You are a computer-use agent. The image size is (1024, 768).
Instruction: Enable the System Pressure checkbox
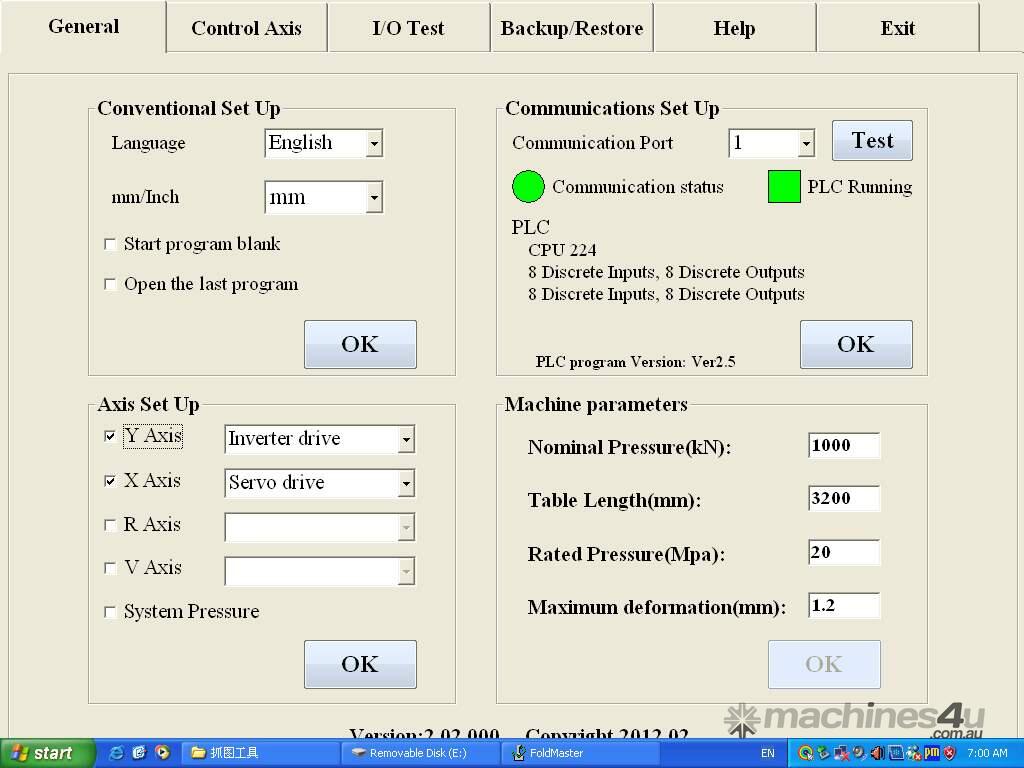point(110,612)
